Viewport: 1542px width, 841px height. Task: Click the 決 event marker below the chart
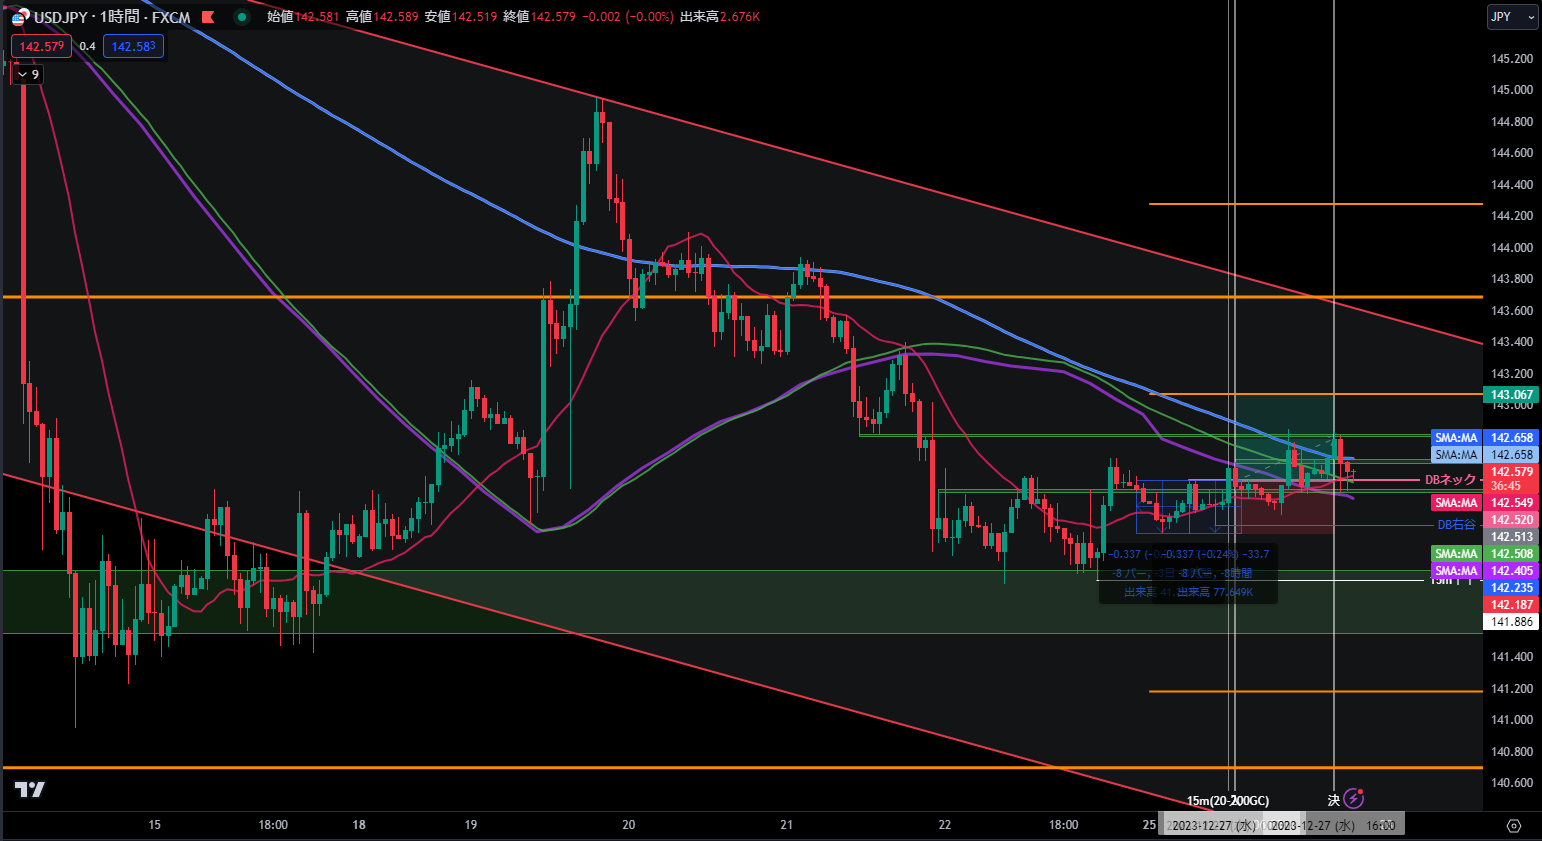coord(1334,799)
